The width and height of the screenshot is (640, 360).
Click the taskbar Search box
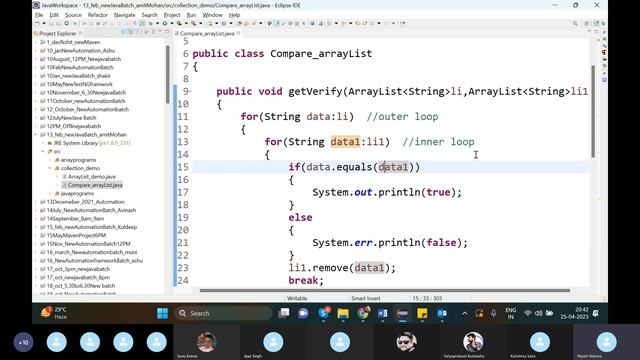point(224,313)
